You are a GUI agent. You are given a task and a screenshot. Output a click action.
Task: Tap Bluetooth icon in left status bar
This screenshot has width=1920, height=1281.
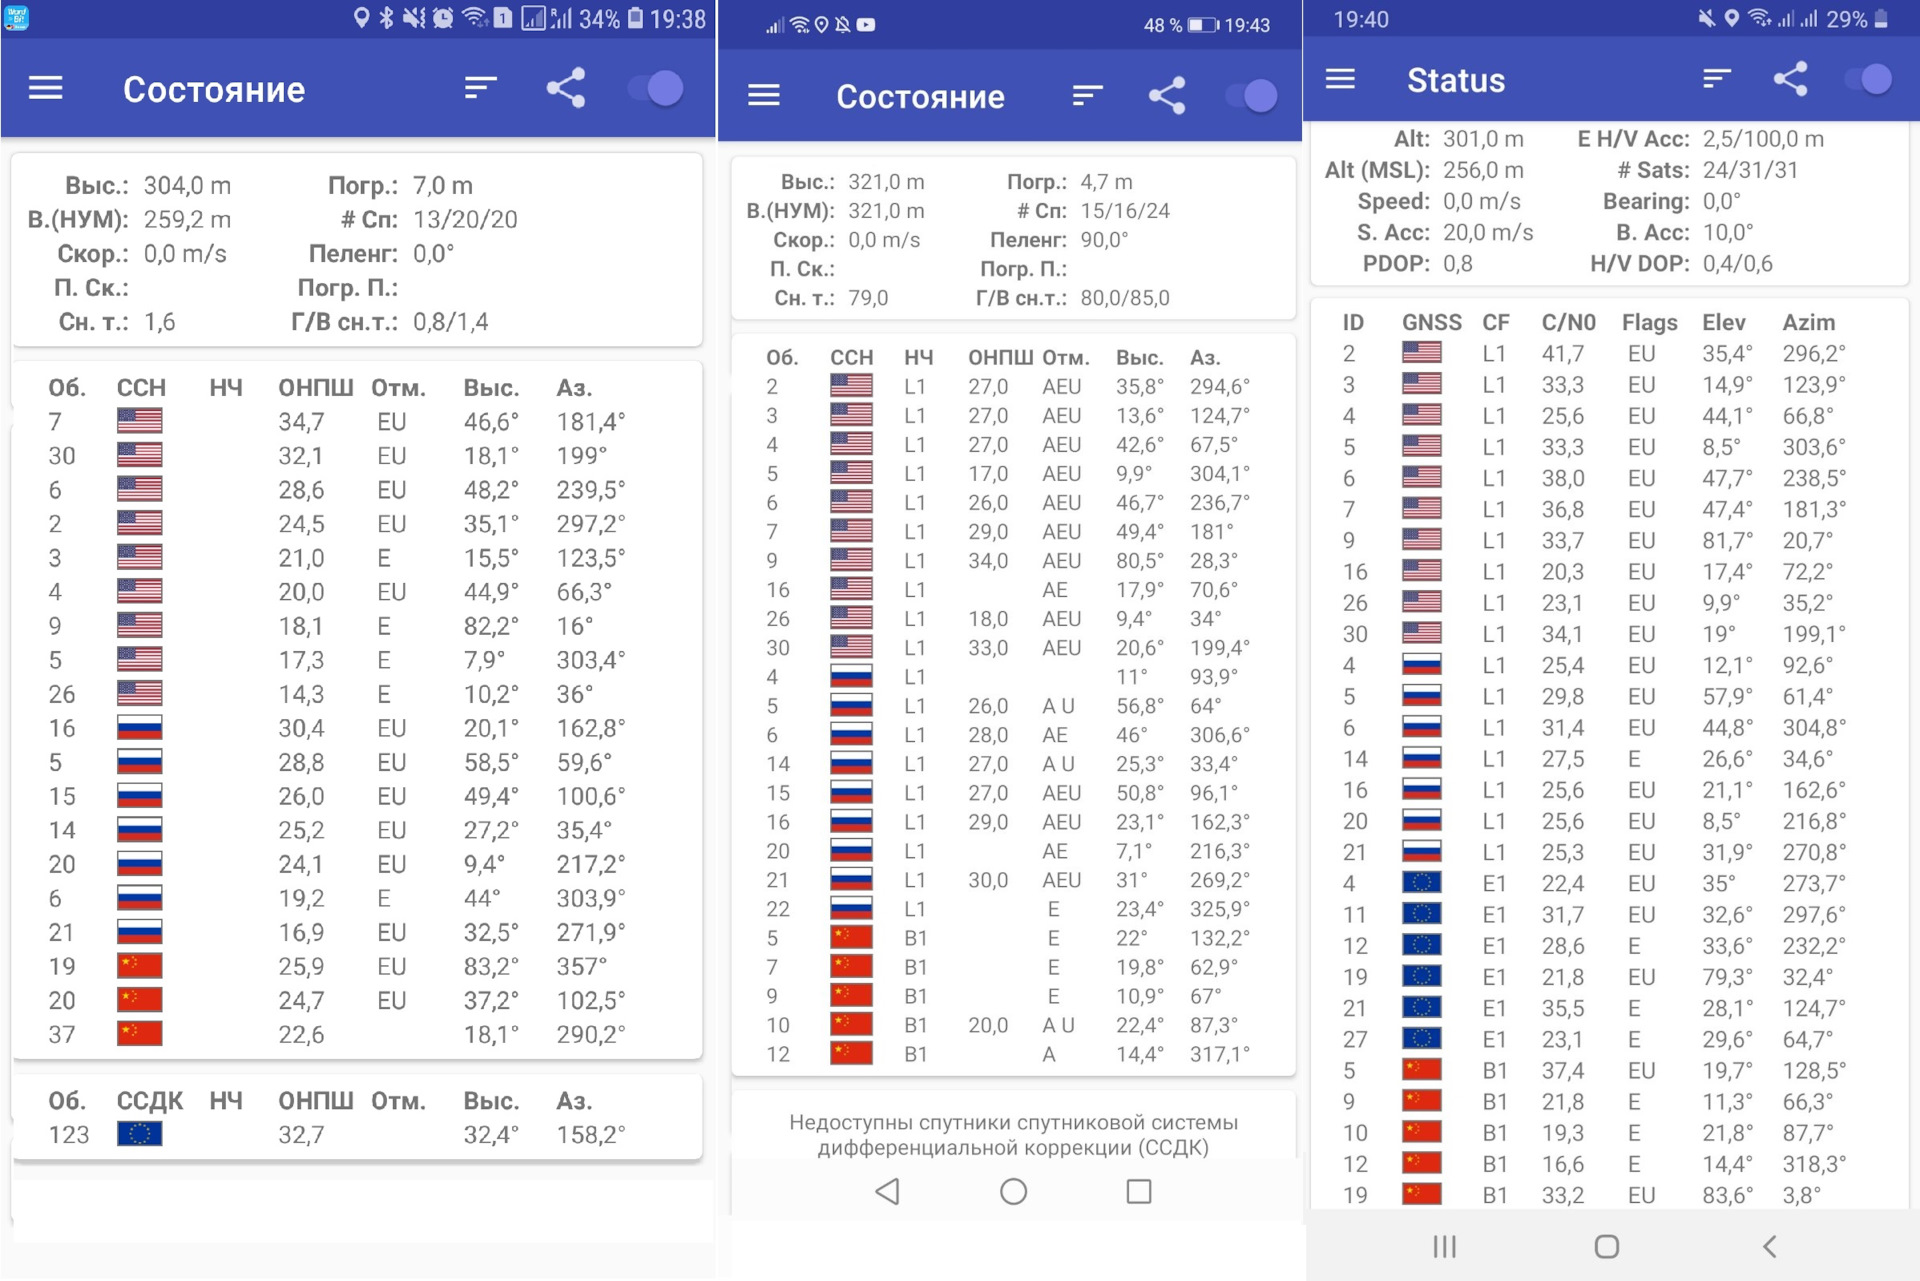point(386,18)
